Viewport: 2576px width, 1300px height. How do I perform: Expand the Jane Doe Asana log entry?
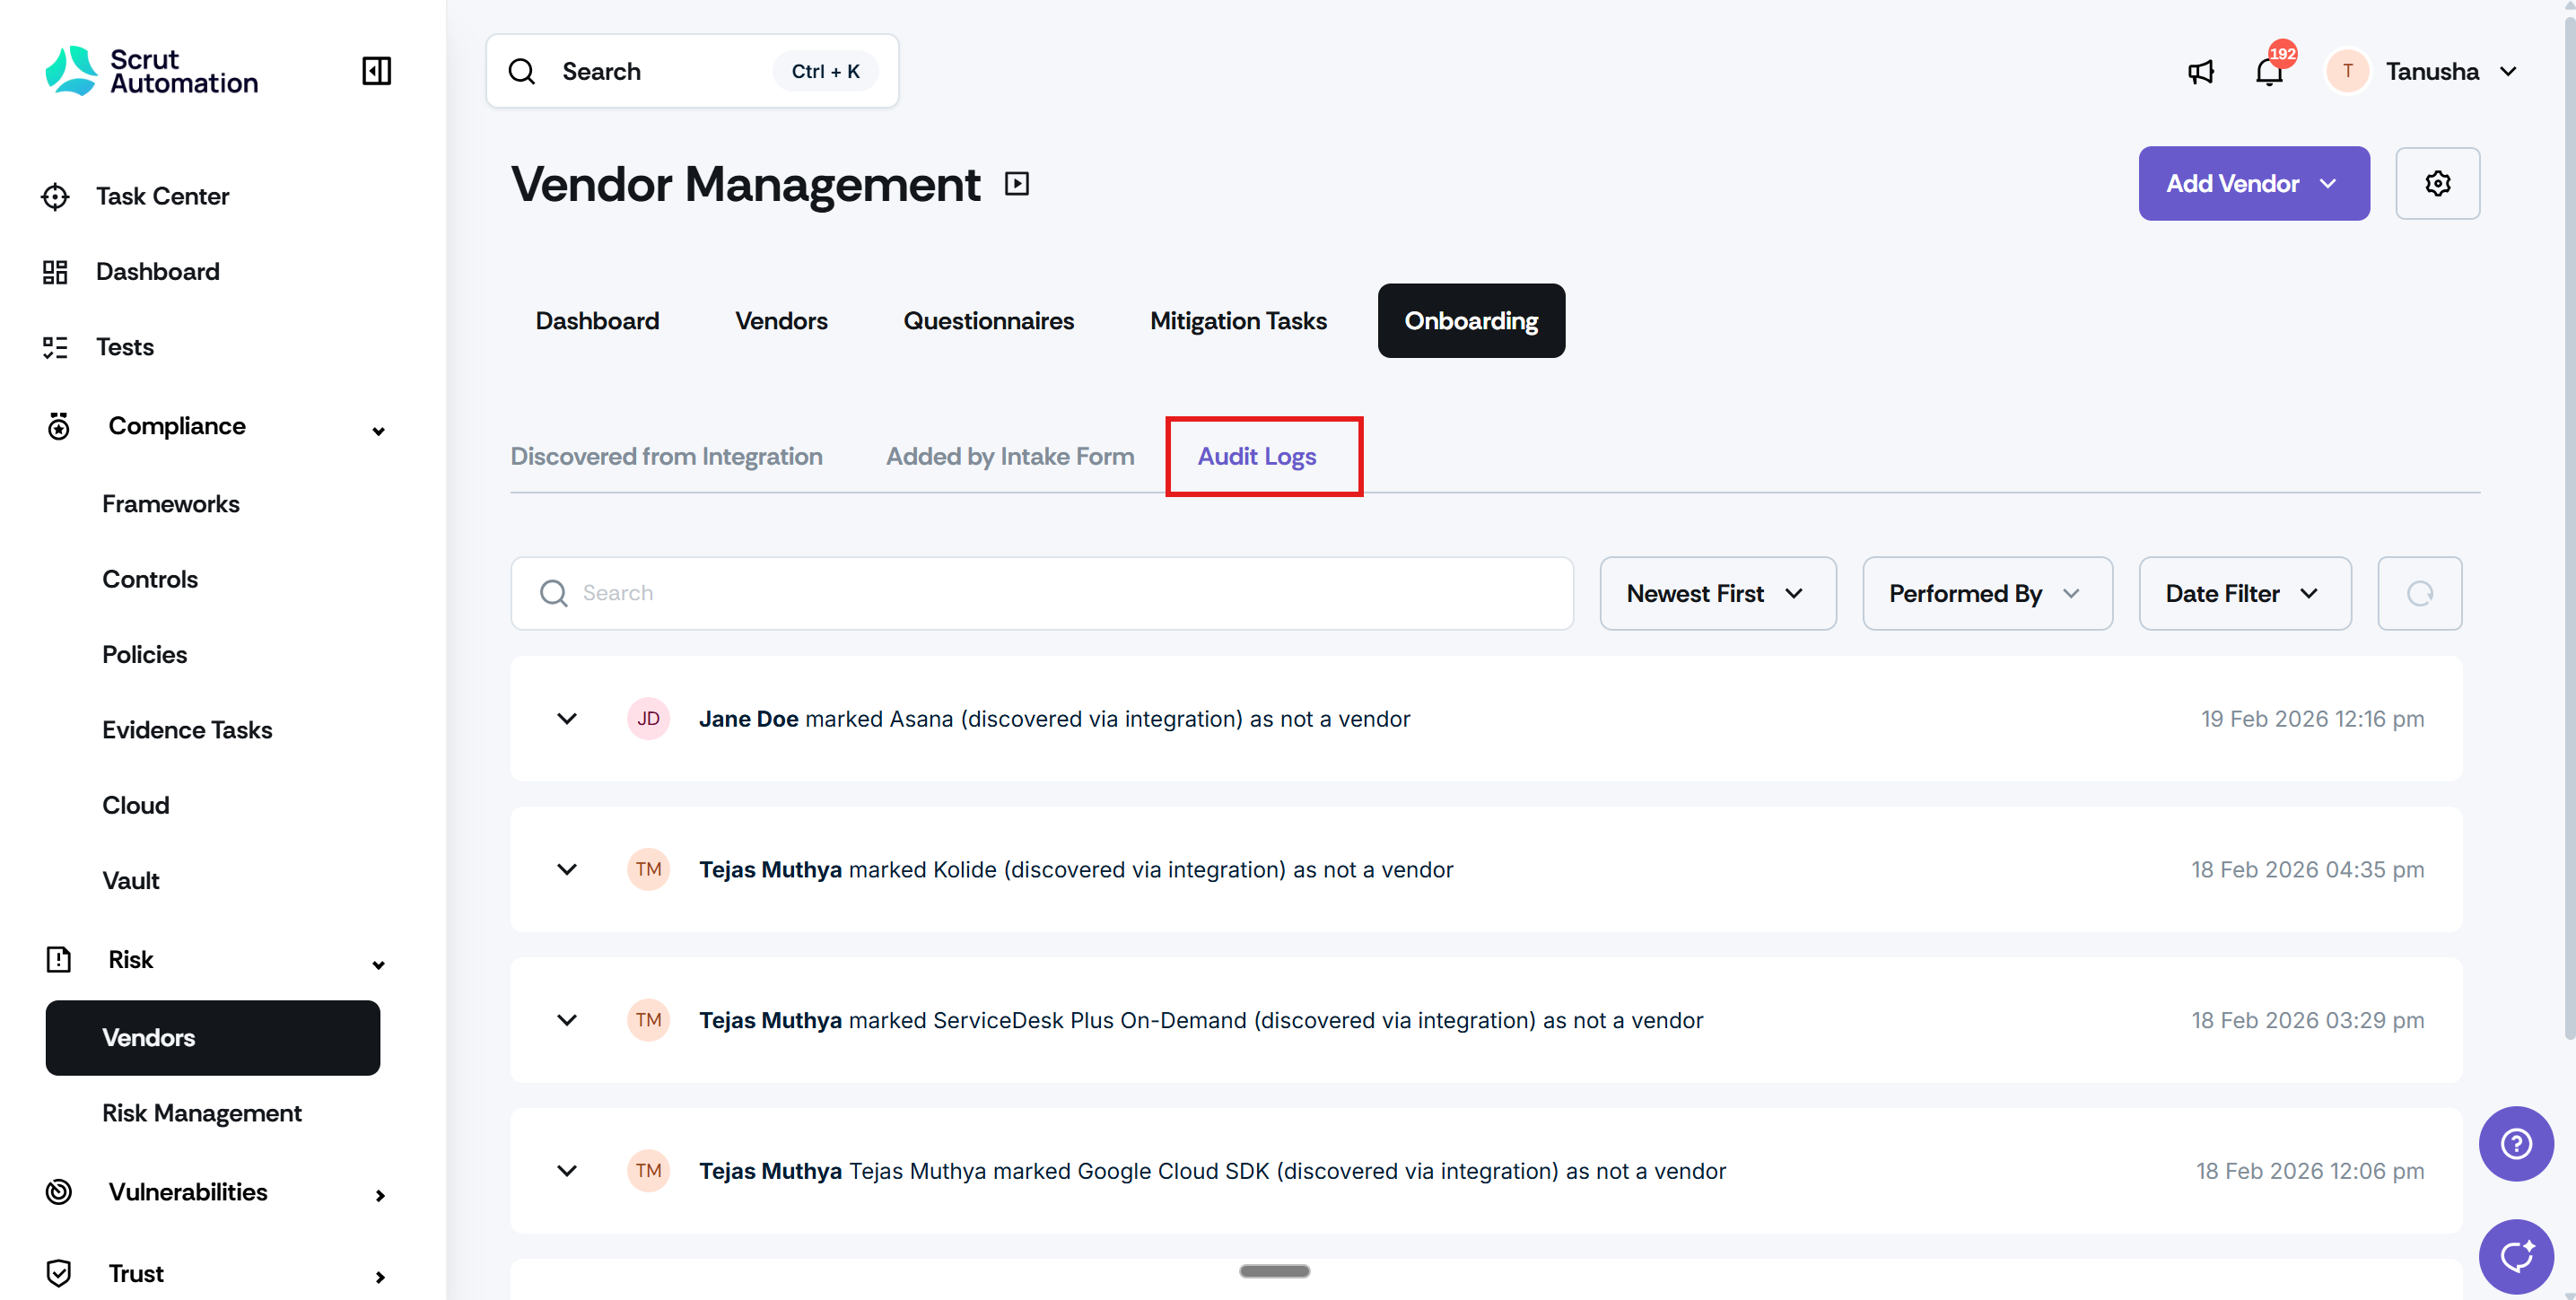pos(567,719)
